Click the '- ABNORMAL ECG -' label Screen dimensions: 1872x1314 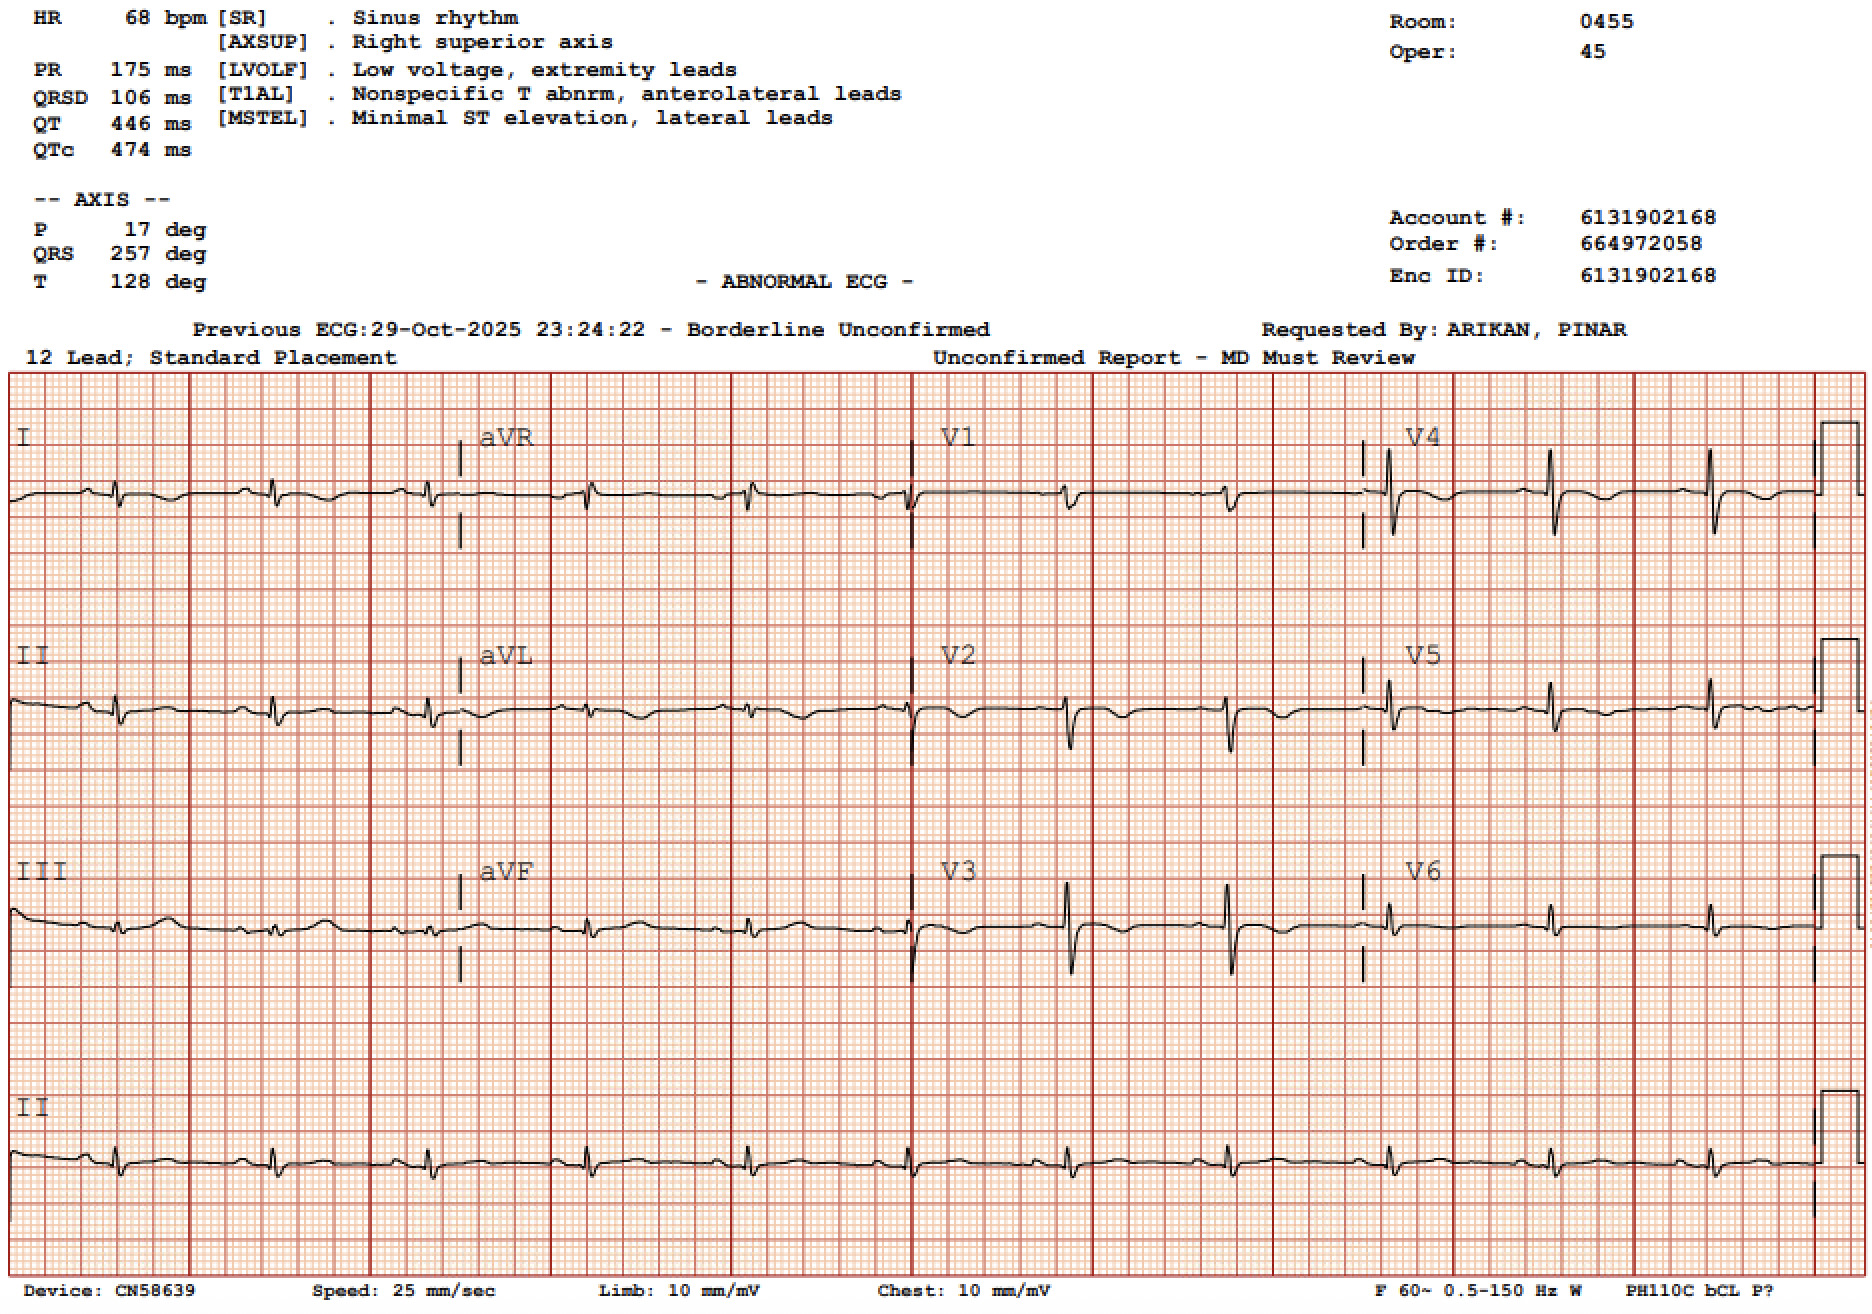click(804, 282)
